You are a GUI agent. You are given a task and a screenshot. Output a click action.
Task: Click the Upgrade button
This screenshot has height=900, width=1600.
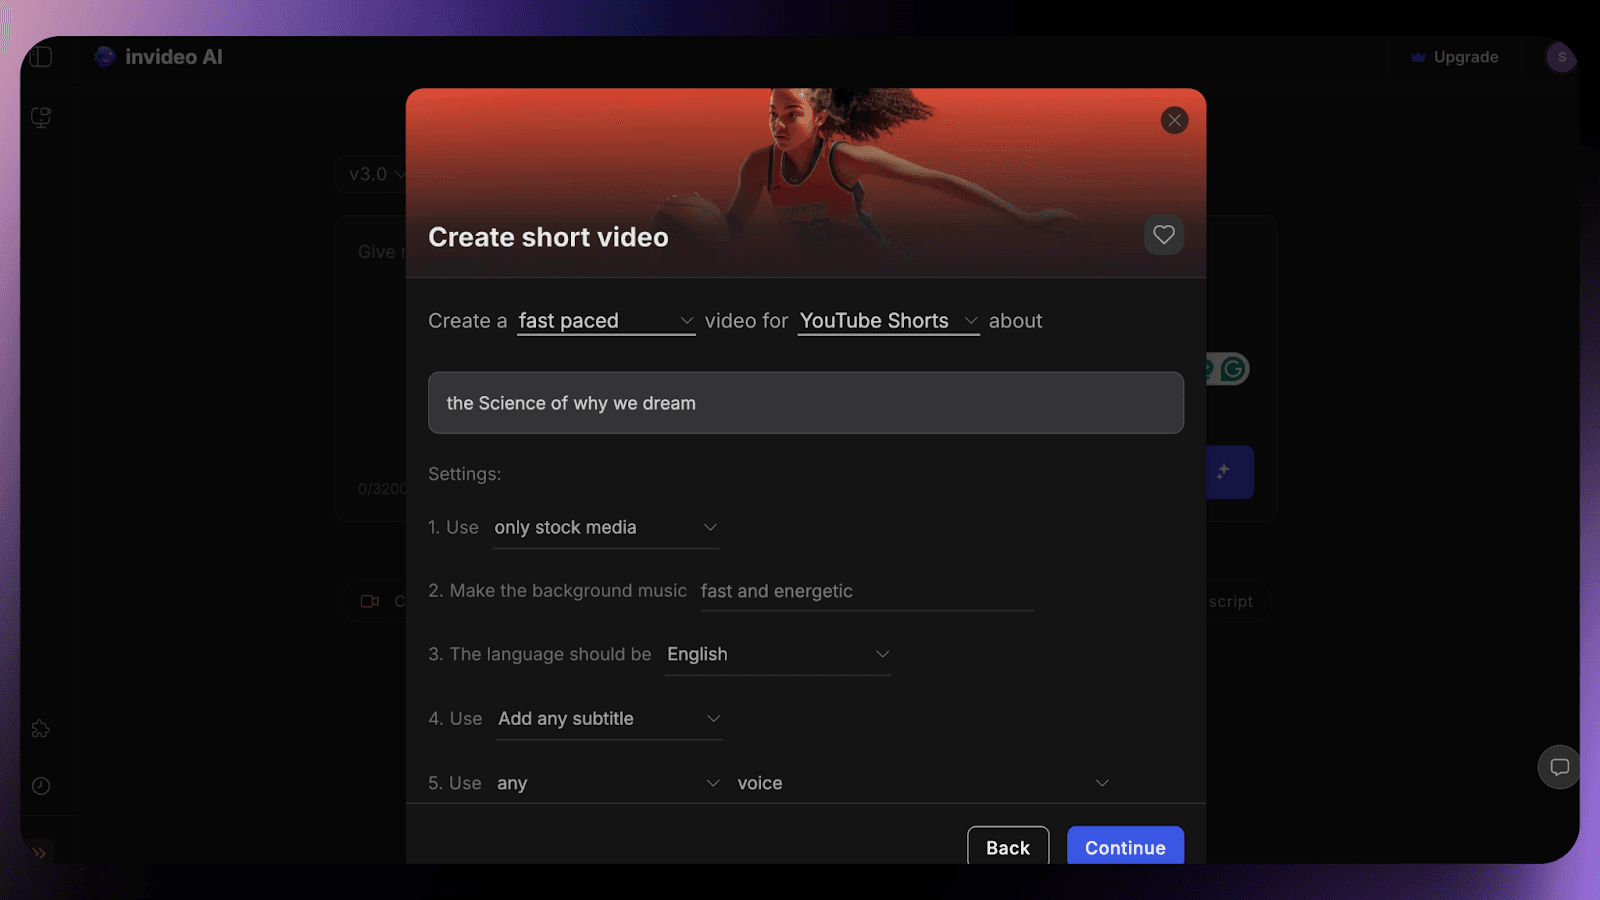pos(1455,57)
